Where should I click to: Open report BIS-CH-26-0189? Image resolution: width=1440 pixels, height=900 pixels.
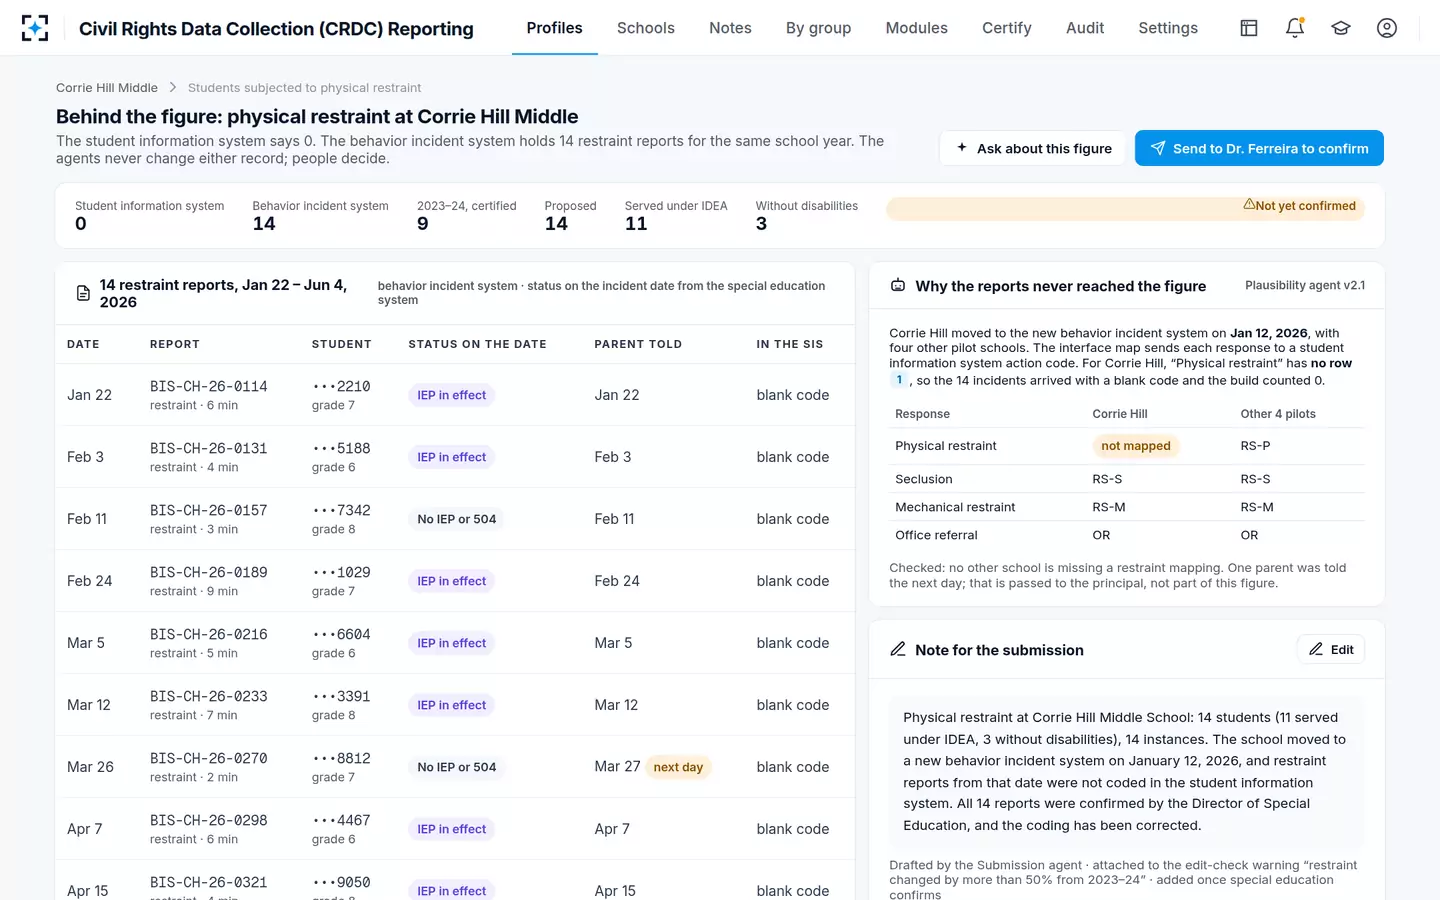click(209, 572)
